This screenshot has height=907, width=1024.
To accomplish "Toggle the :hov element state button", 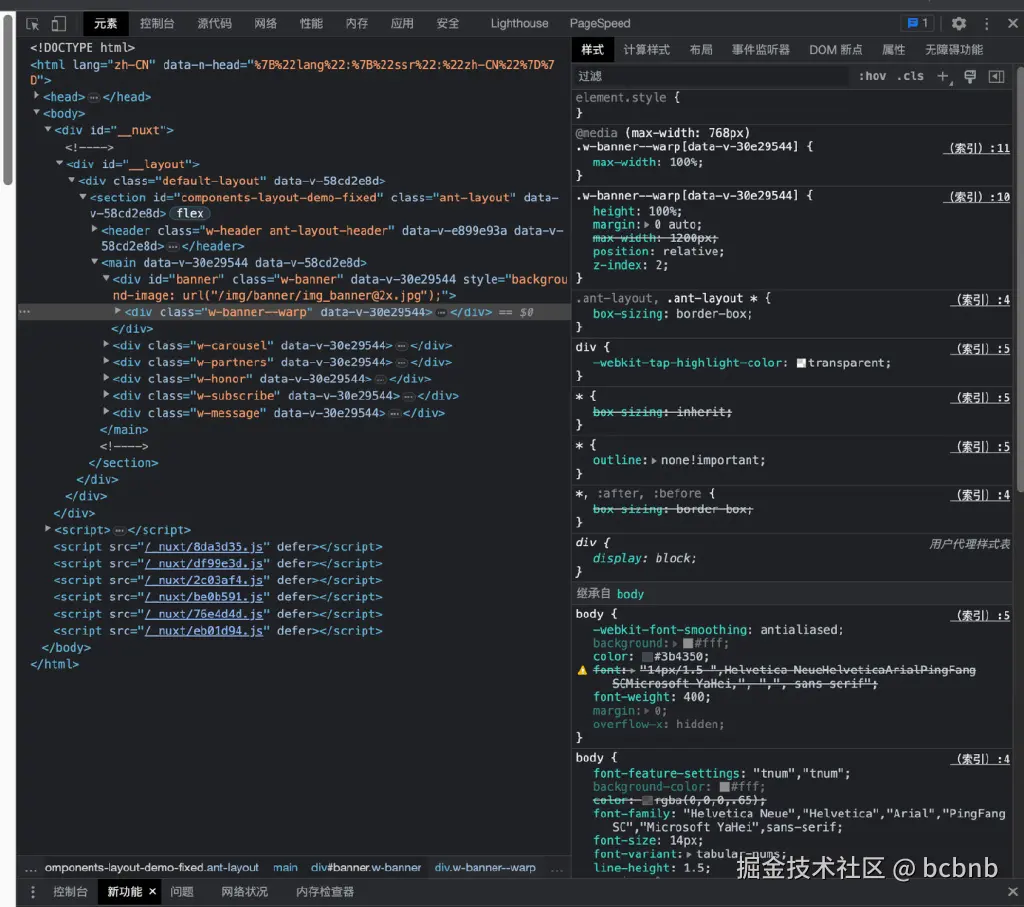I will tap(872, 76).
